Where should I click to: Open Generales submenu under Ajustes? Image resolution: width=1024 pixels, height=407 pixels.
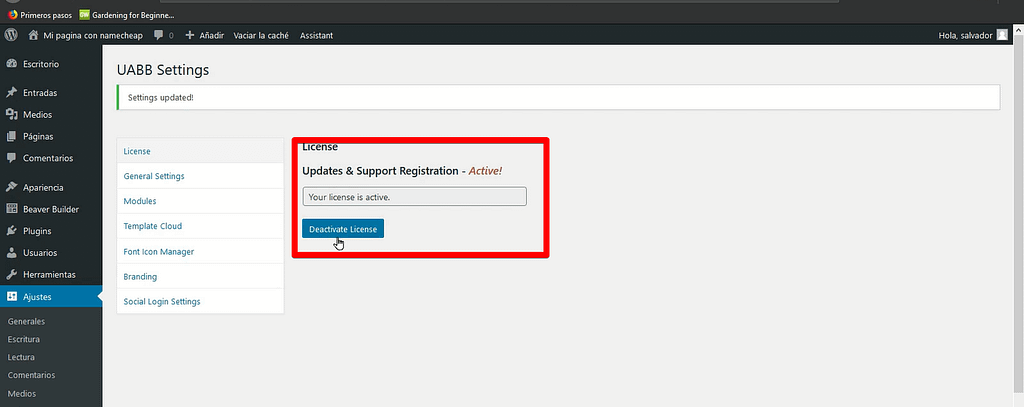point(26,321)
